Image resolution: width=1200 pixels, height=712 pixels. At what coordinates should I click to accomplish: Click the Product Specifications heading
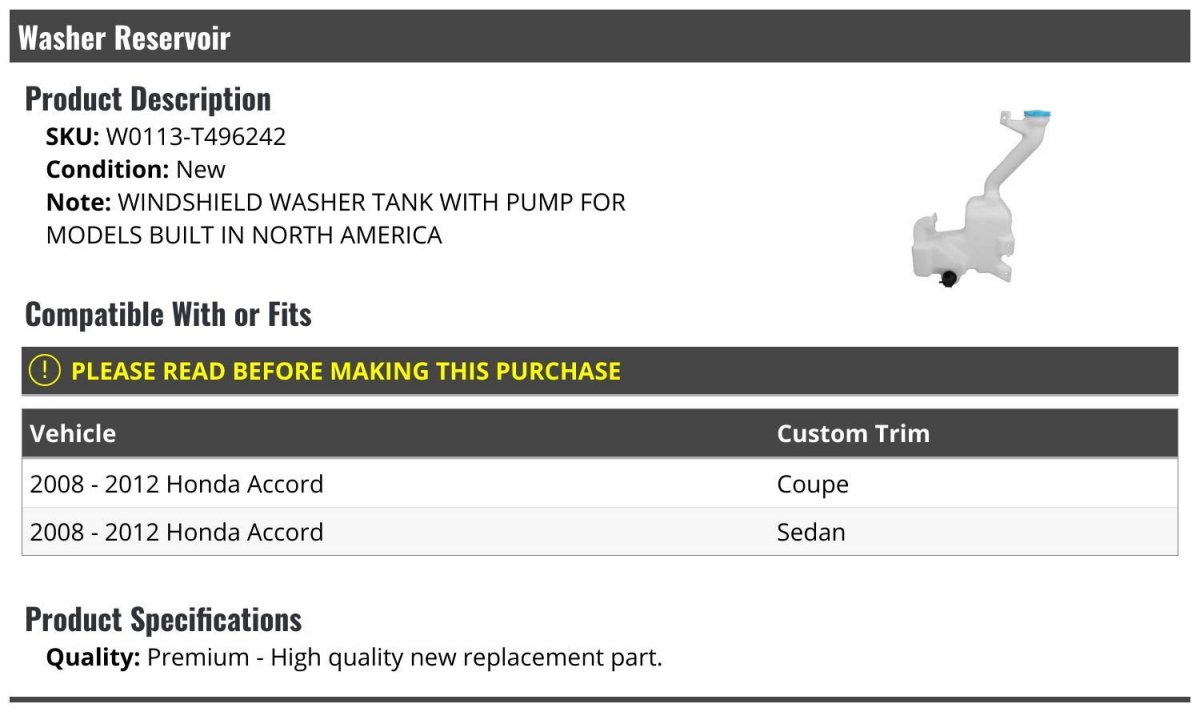pos(163,620)
